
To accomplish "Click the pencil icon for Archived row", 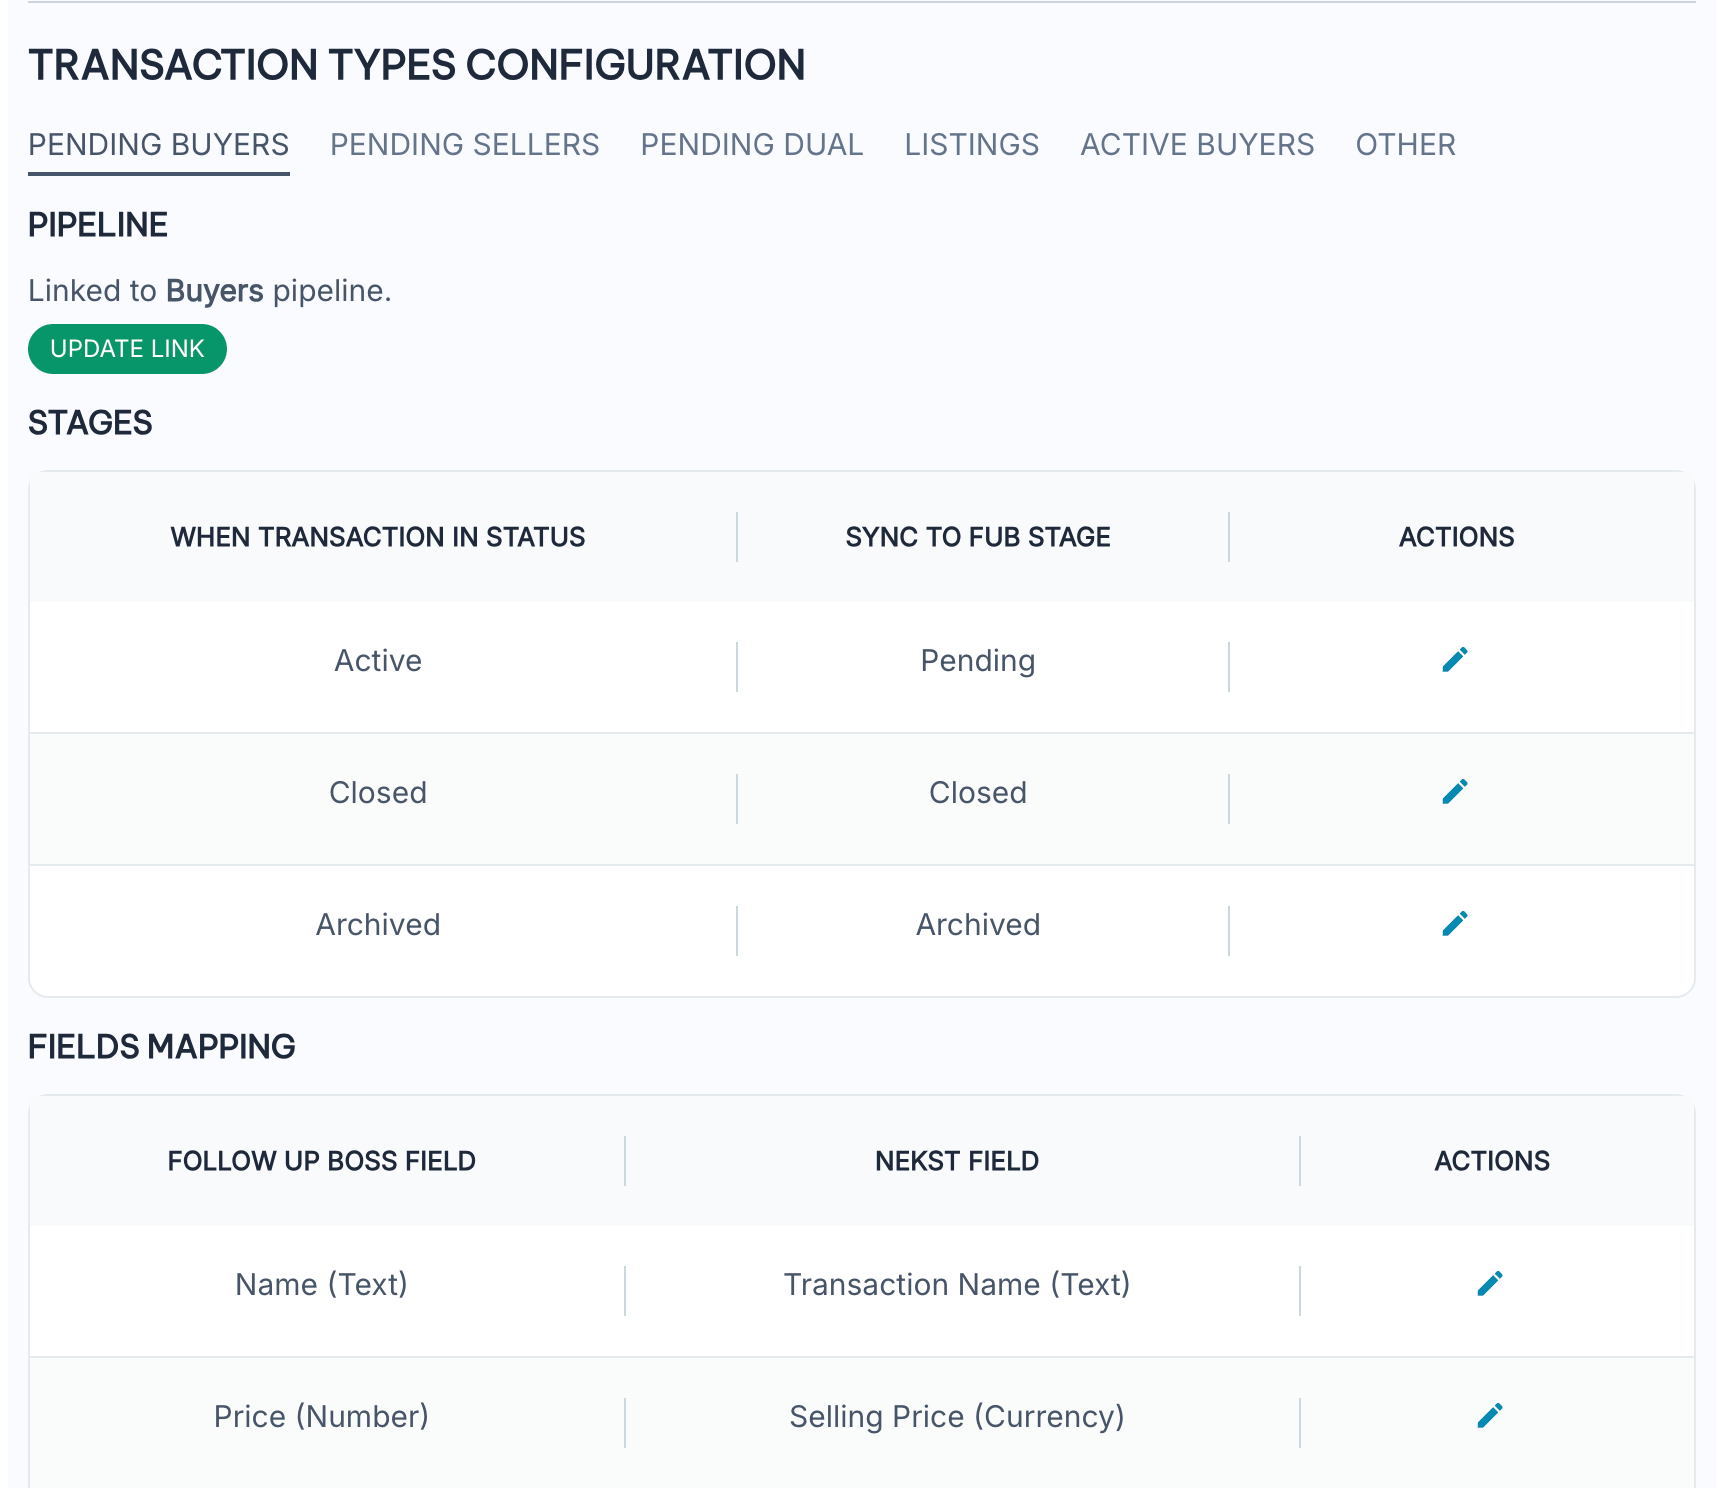I will [1455, 924].
